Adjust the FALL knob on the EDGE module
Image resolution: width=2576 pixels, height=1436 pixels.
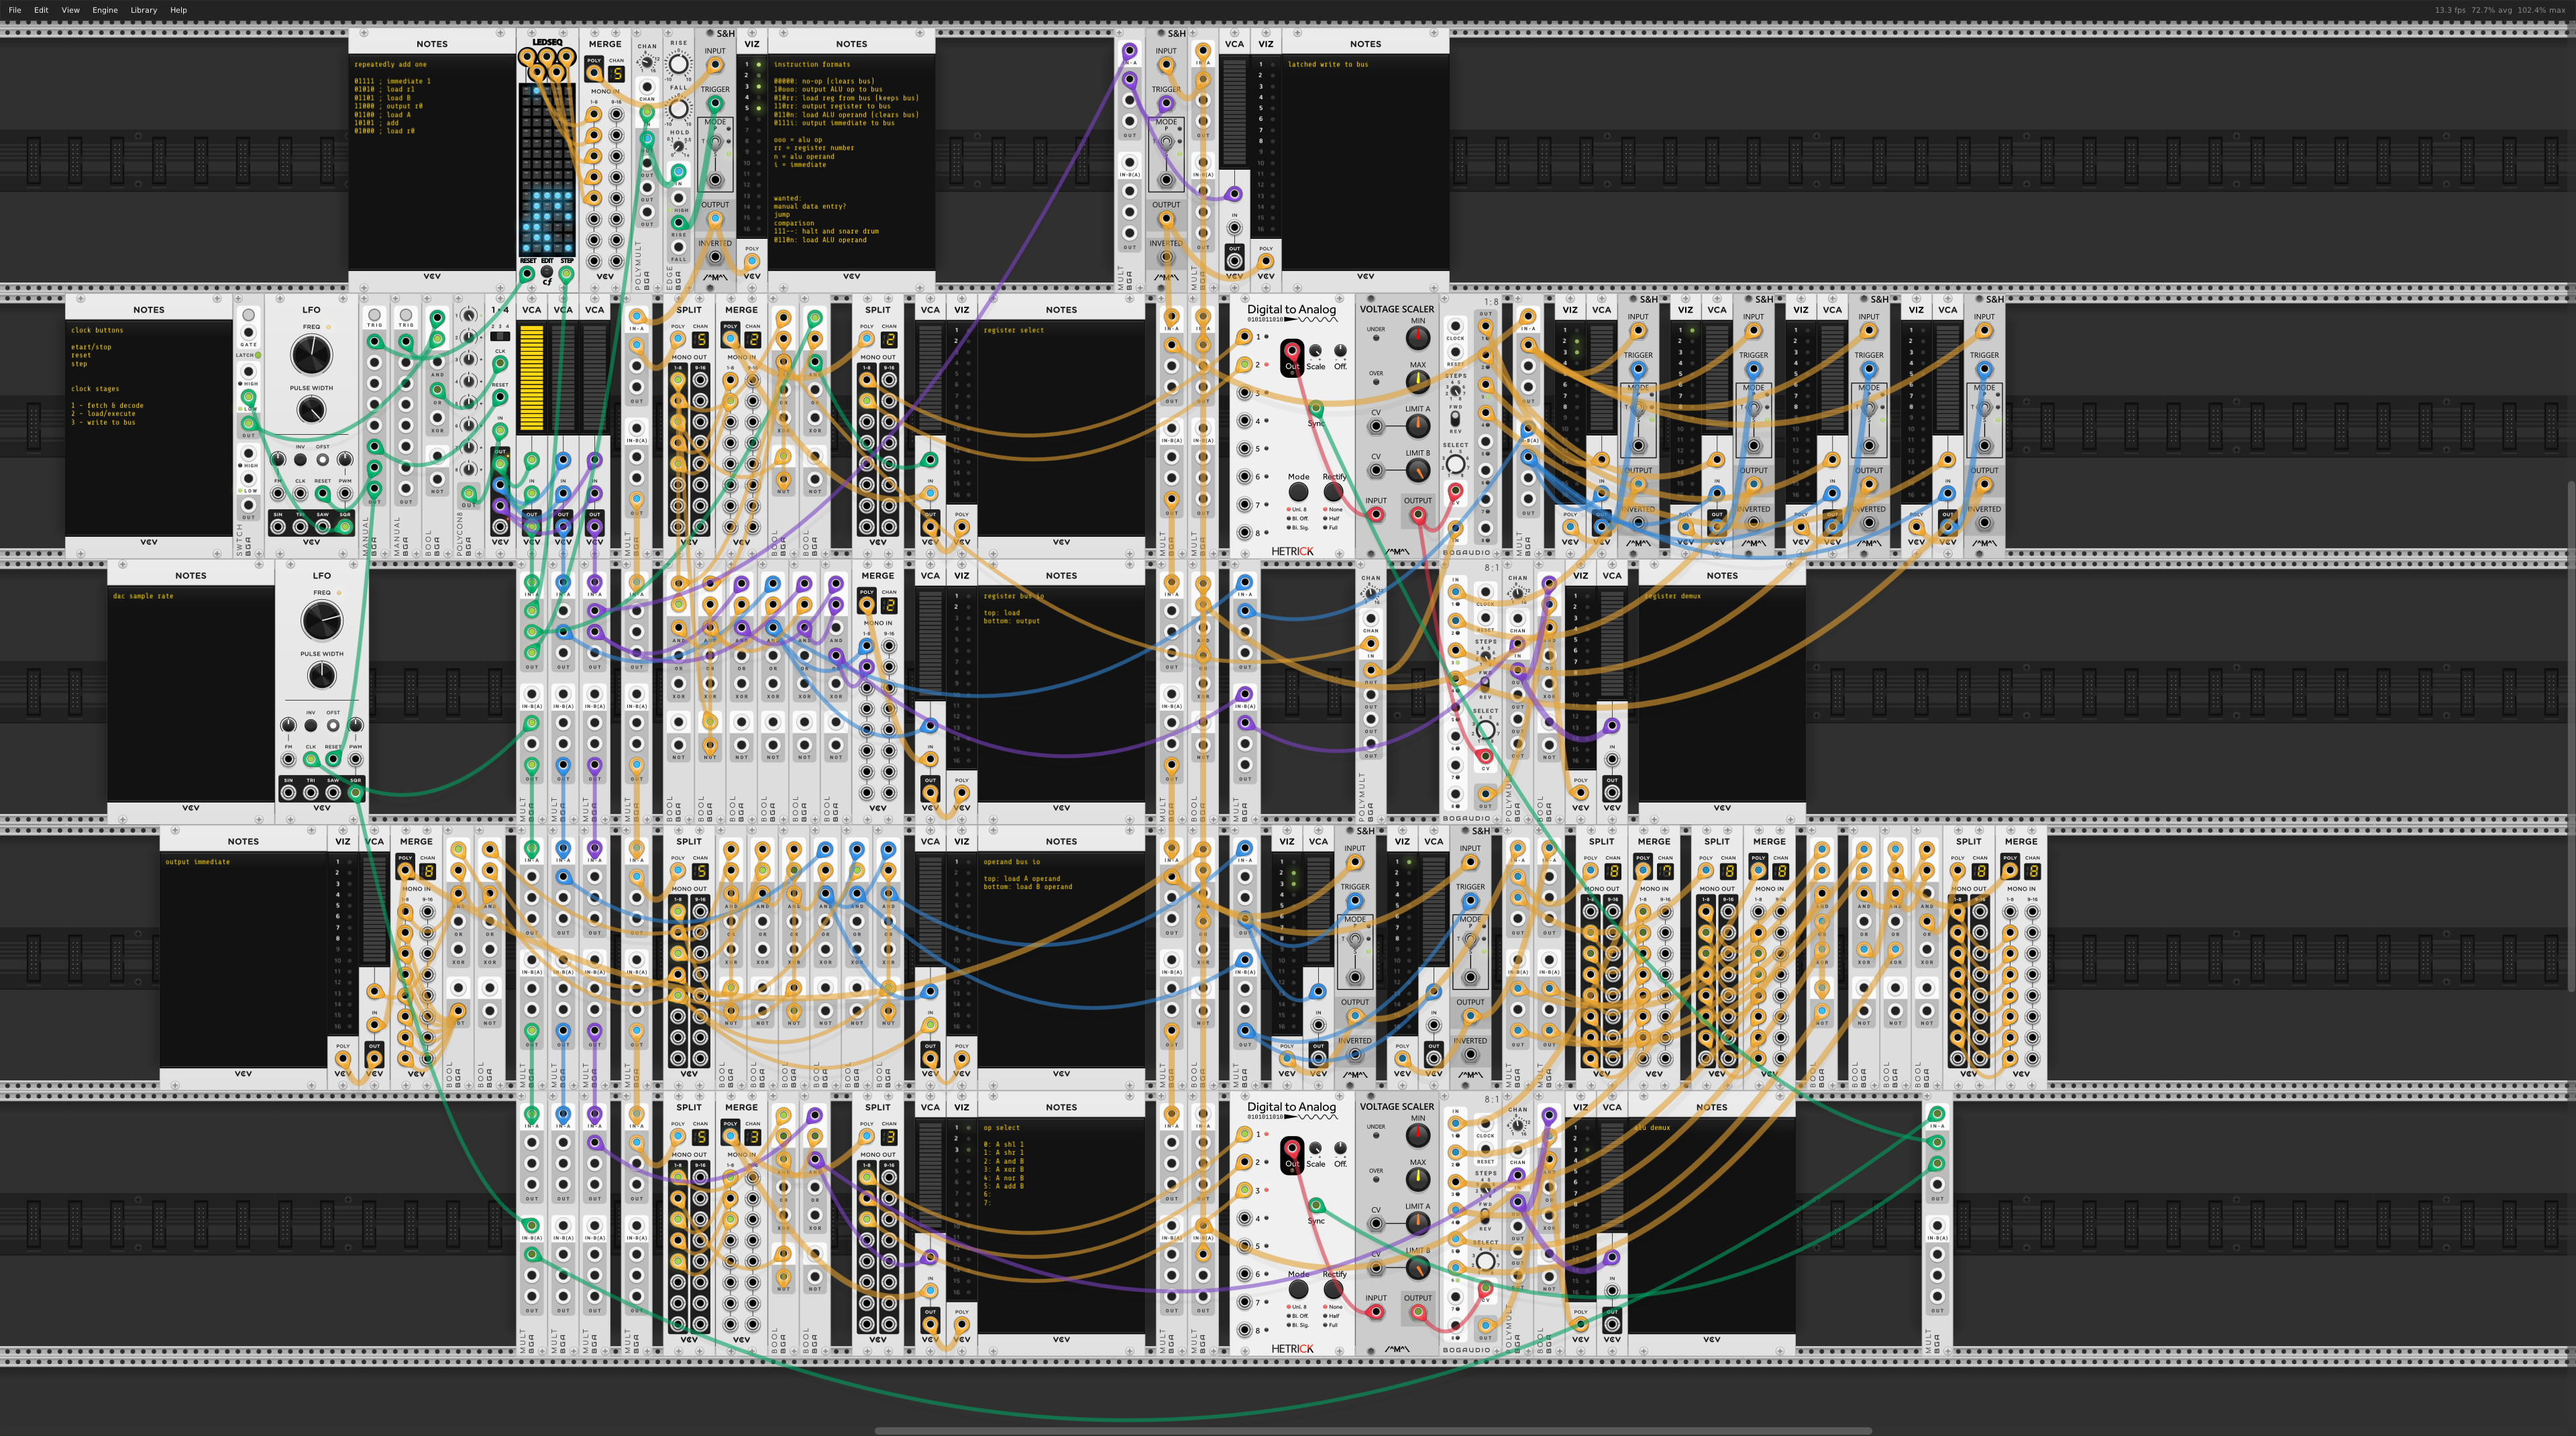coord(679,108)
